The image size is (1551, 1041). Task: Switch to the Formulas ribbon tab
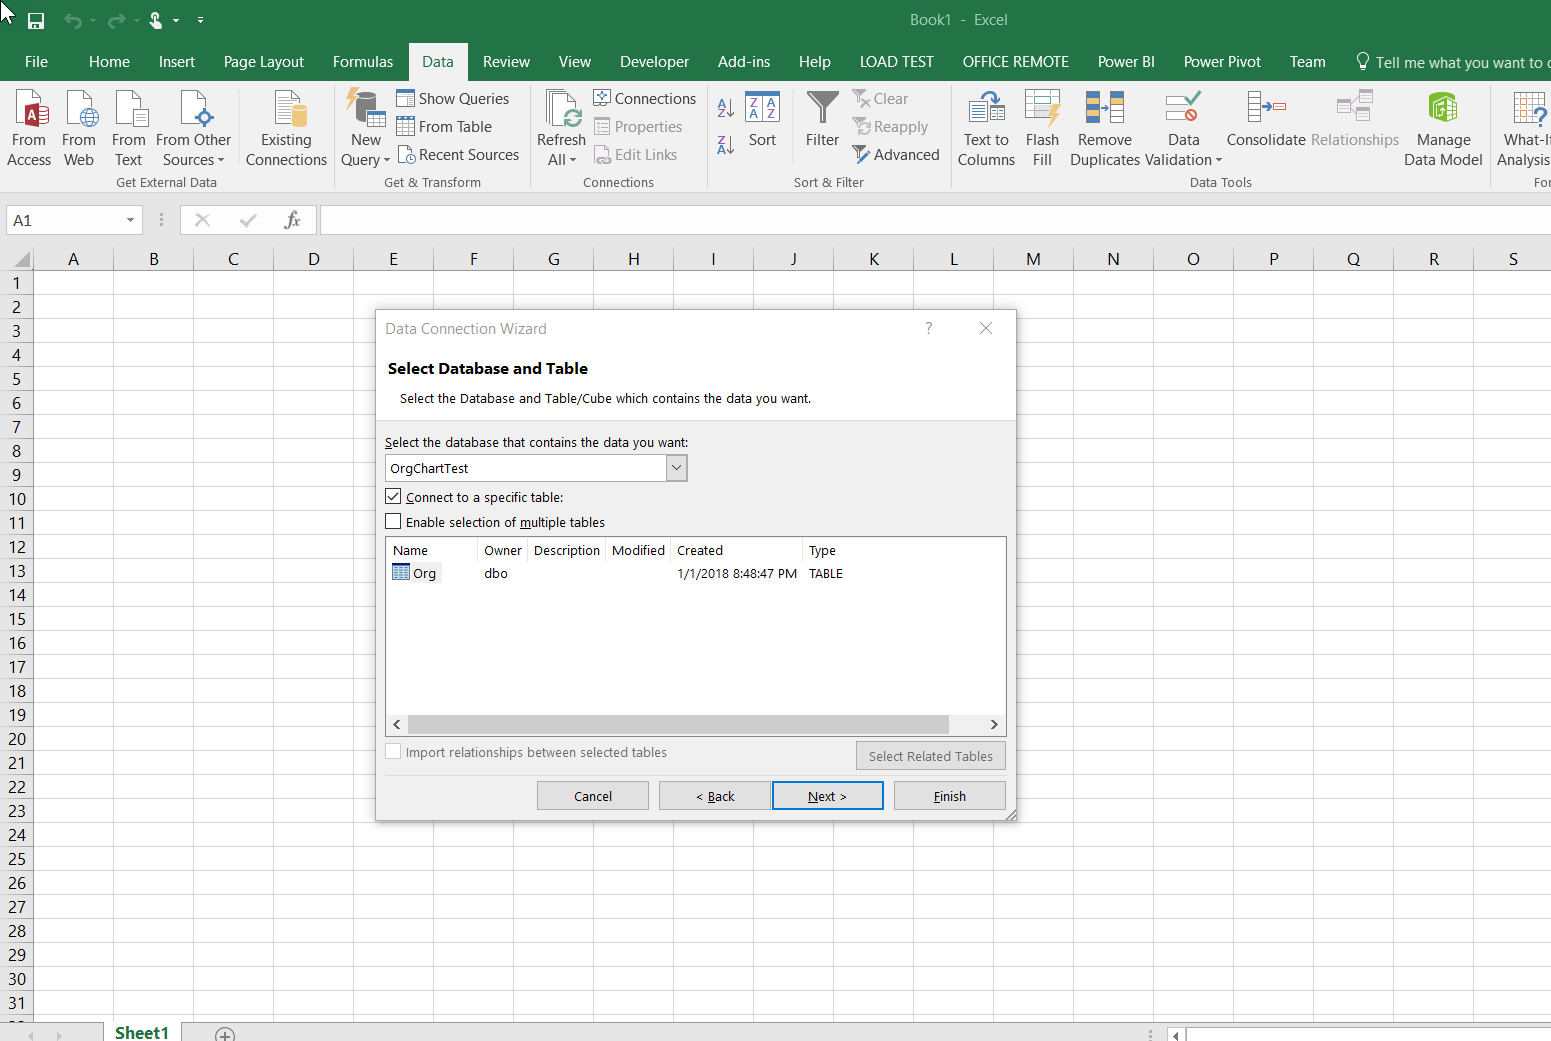pos(363,61)
